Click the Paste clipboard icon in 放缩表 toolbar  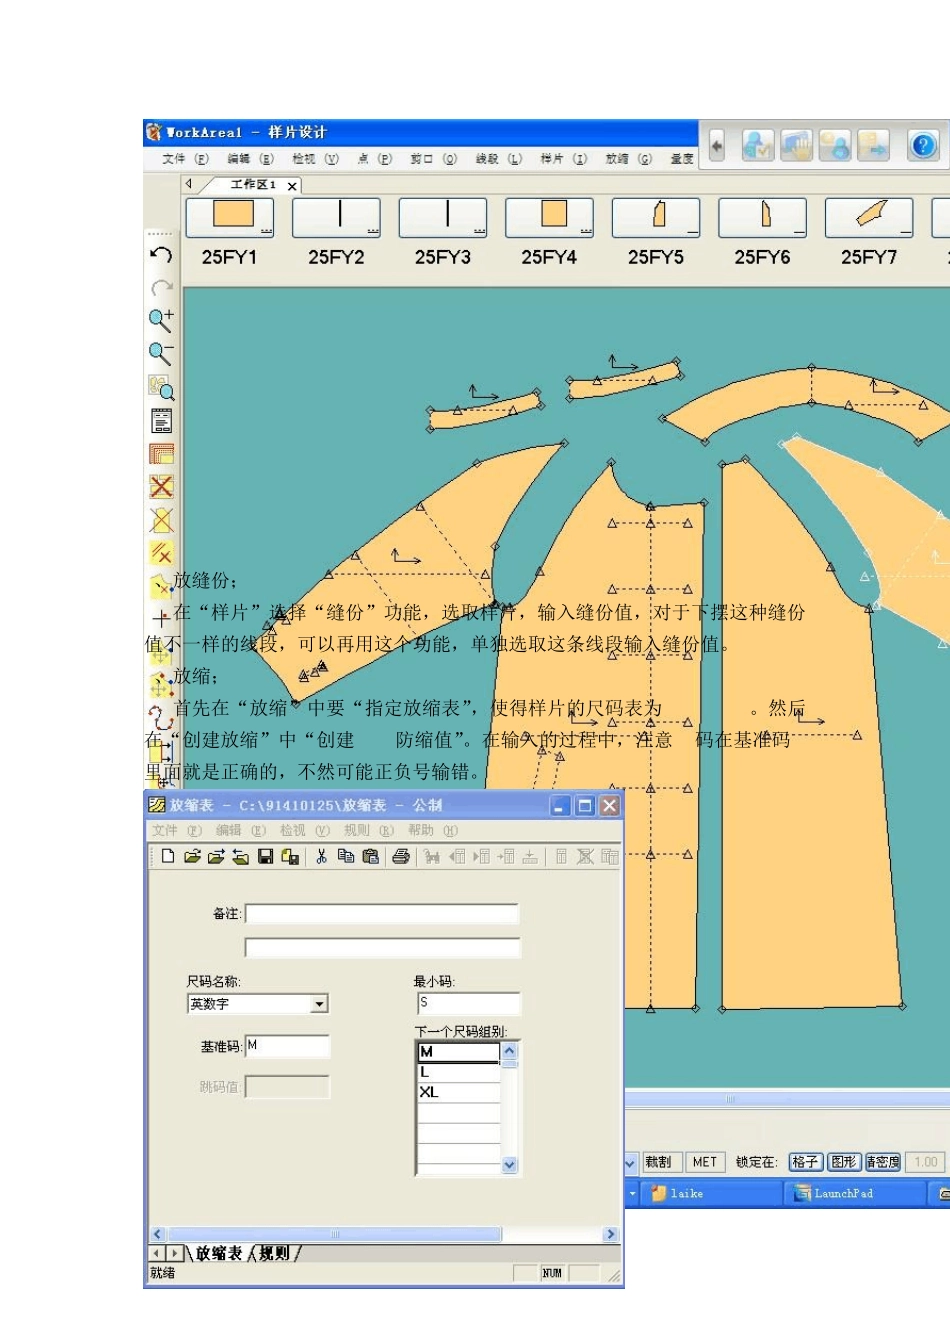370,857
